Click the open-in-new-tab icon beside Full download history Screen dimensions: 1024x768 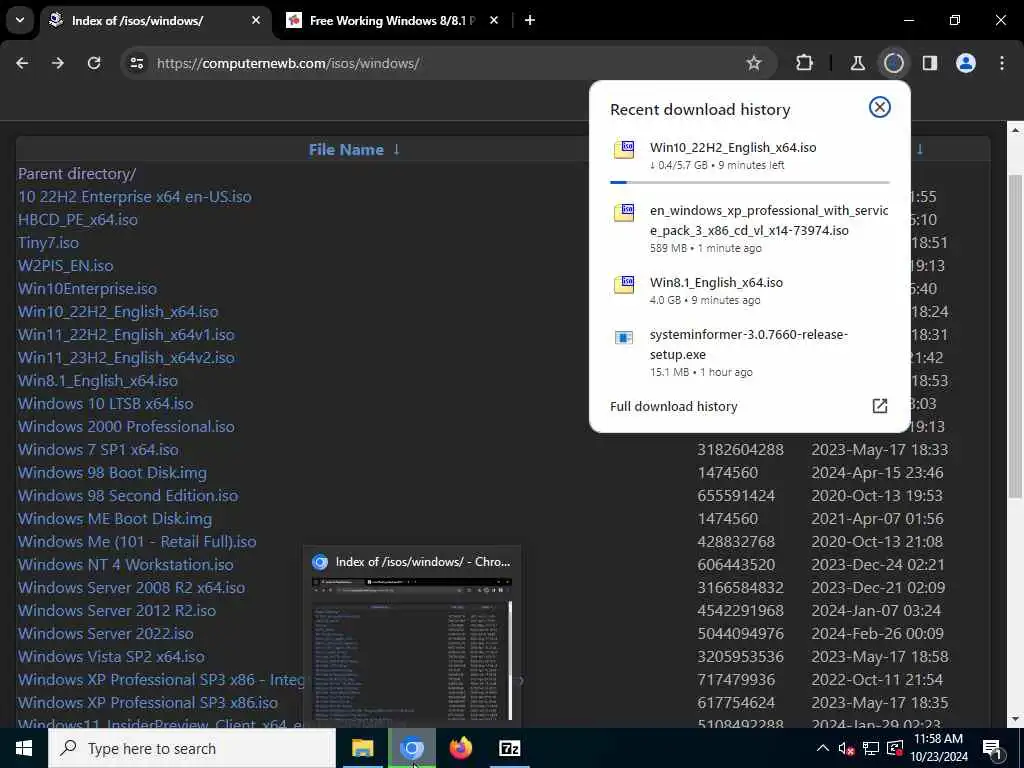point(880,406)
